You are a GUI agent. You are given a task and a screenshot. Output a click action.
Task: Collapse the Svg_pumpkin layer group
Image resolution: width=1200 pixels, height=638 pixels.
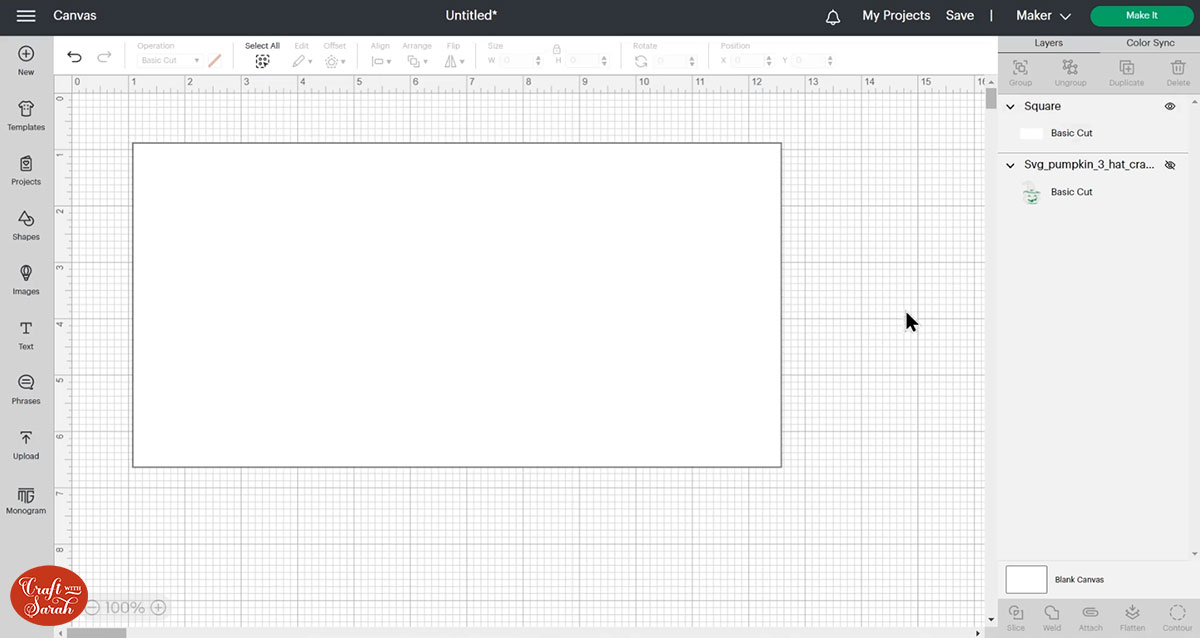[1010, 165]
